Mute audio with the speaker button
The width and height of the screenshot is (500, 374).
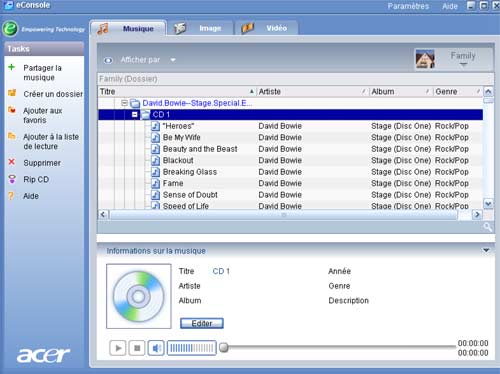click(x=156, y=348)
